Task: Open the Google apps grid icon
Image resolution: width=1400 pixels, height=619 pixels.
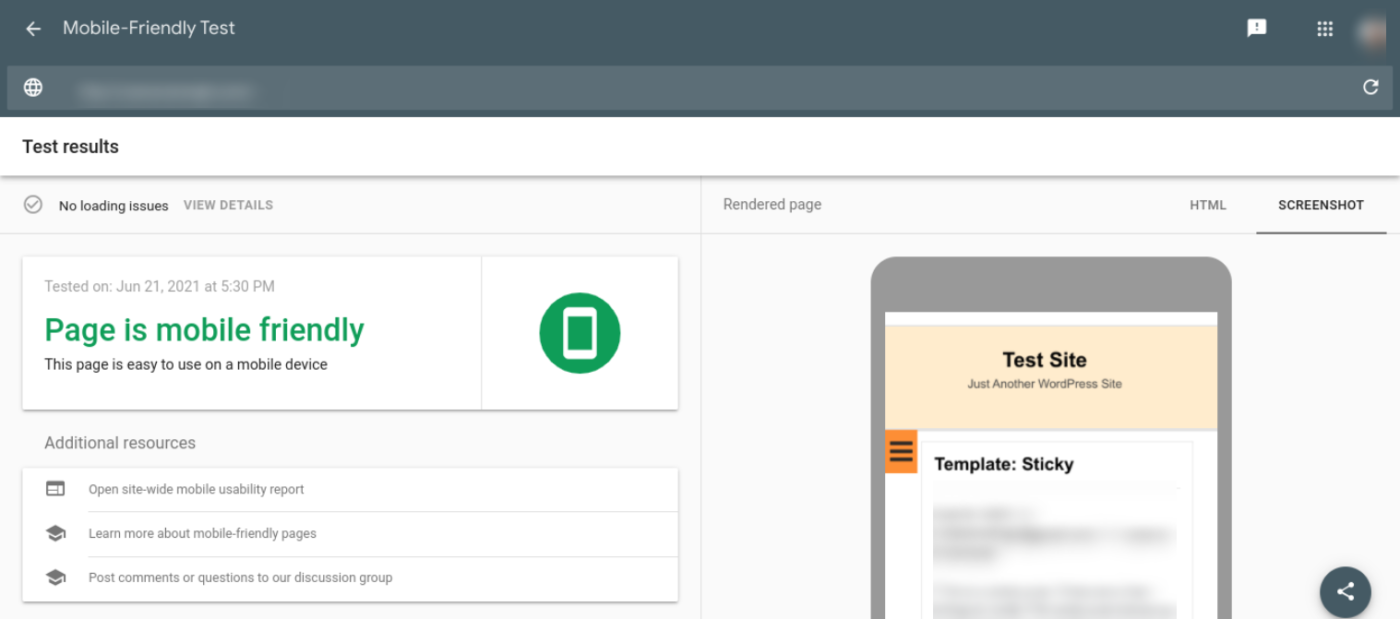Action: pyautogui.click(x=1325, y=29)
